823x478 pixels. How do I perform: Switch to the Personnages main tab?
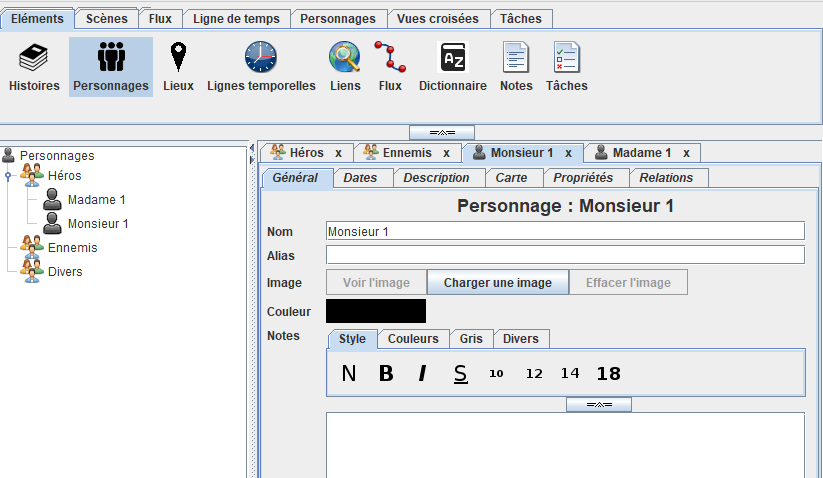tap(338, 18)
